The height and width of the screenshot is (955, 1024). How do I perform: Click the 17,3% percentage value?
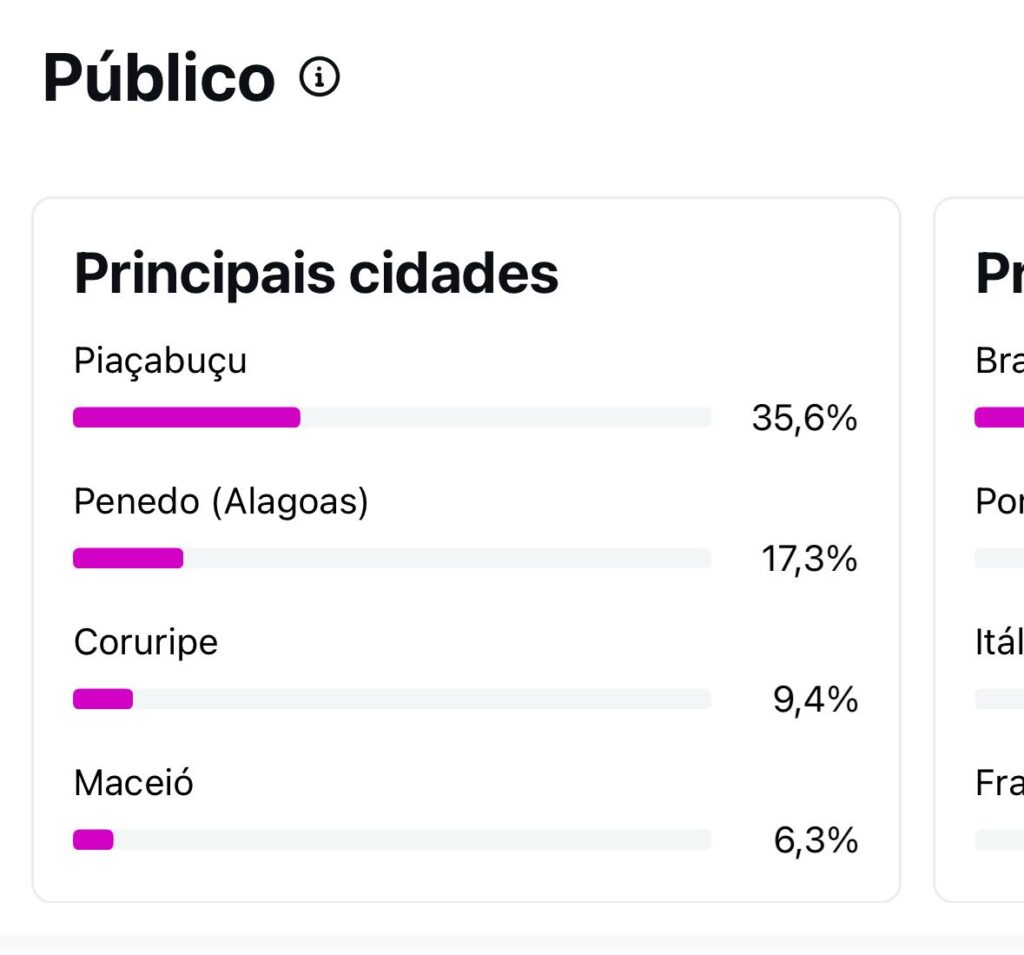(x=809, y=560)
